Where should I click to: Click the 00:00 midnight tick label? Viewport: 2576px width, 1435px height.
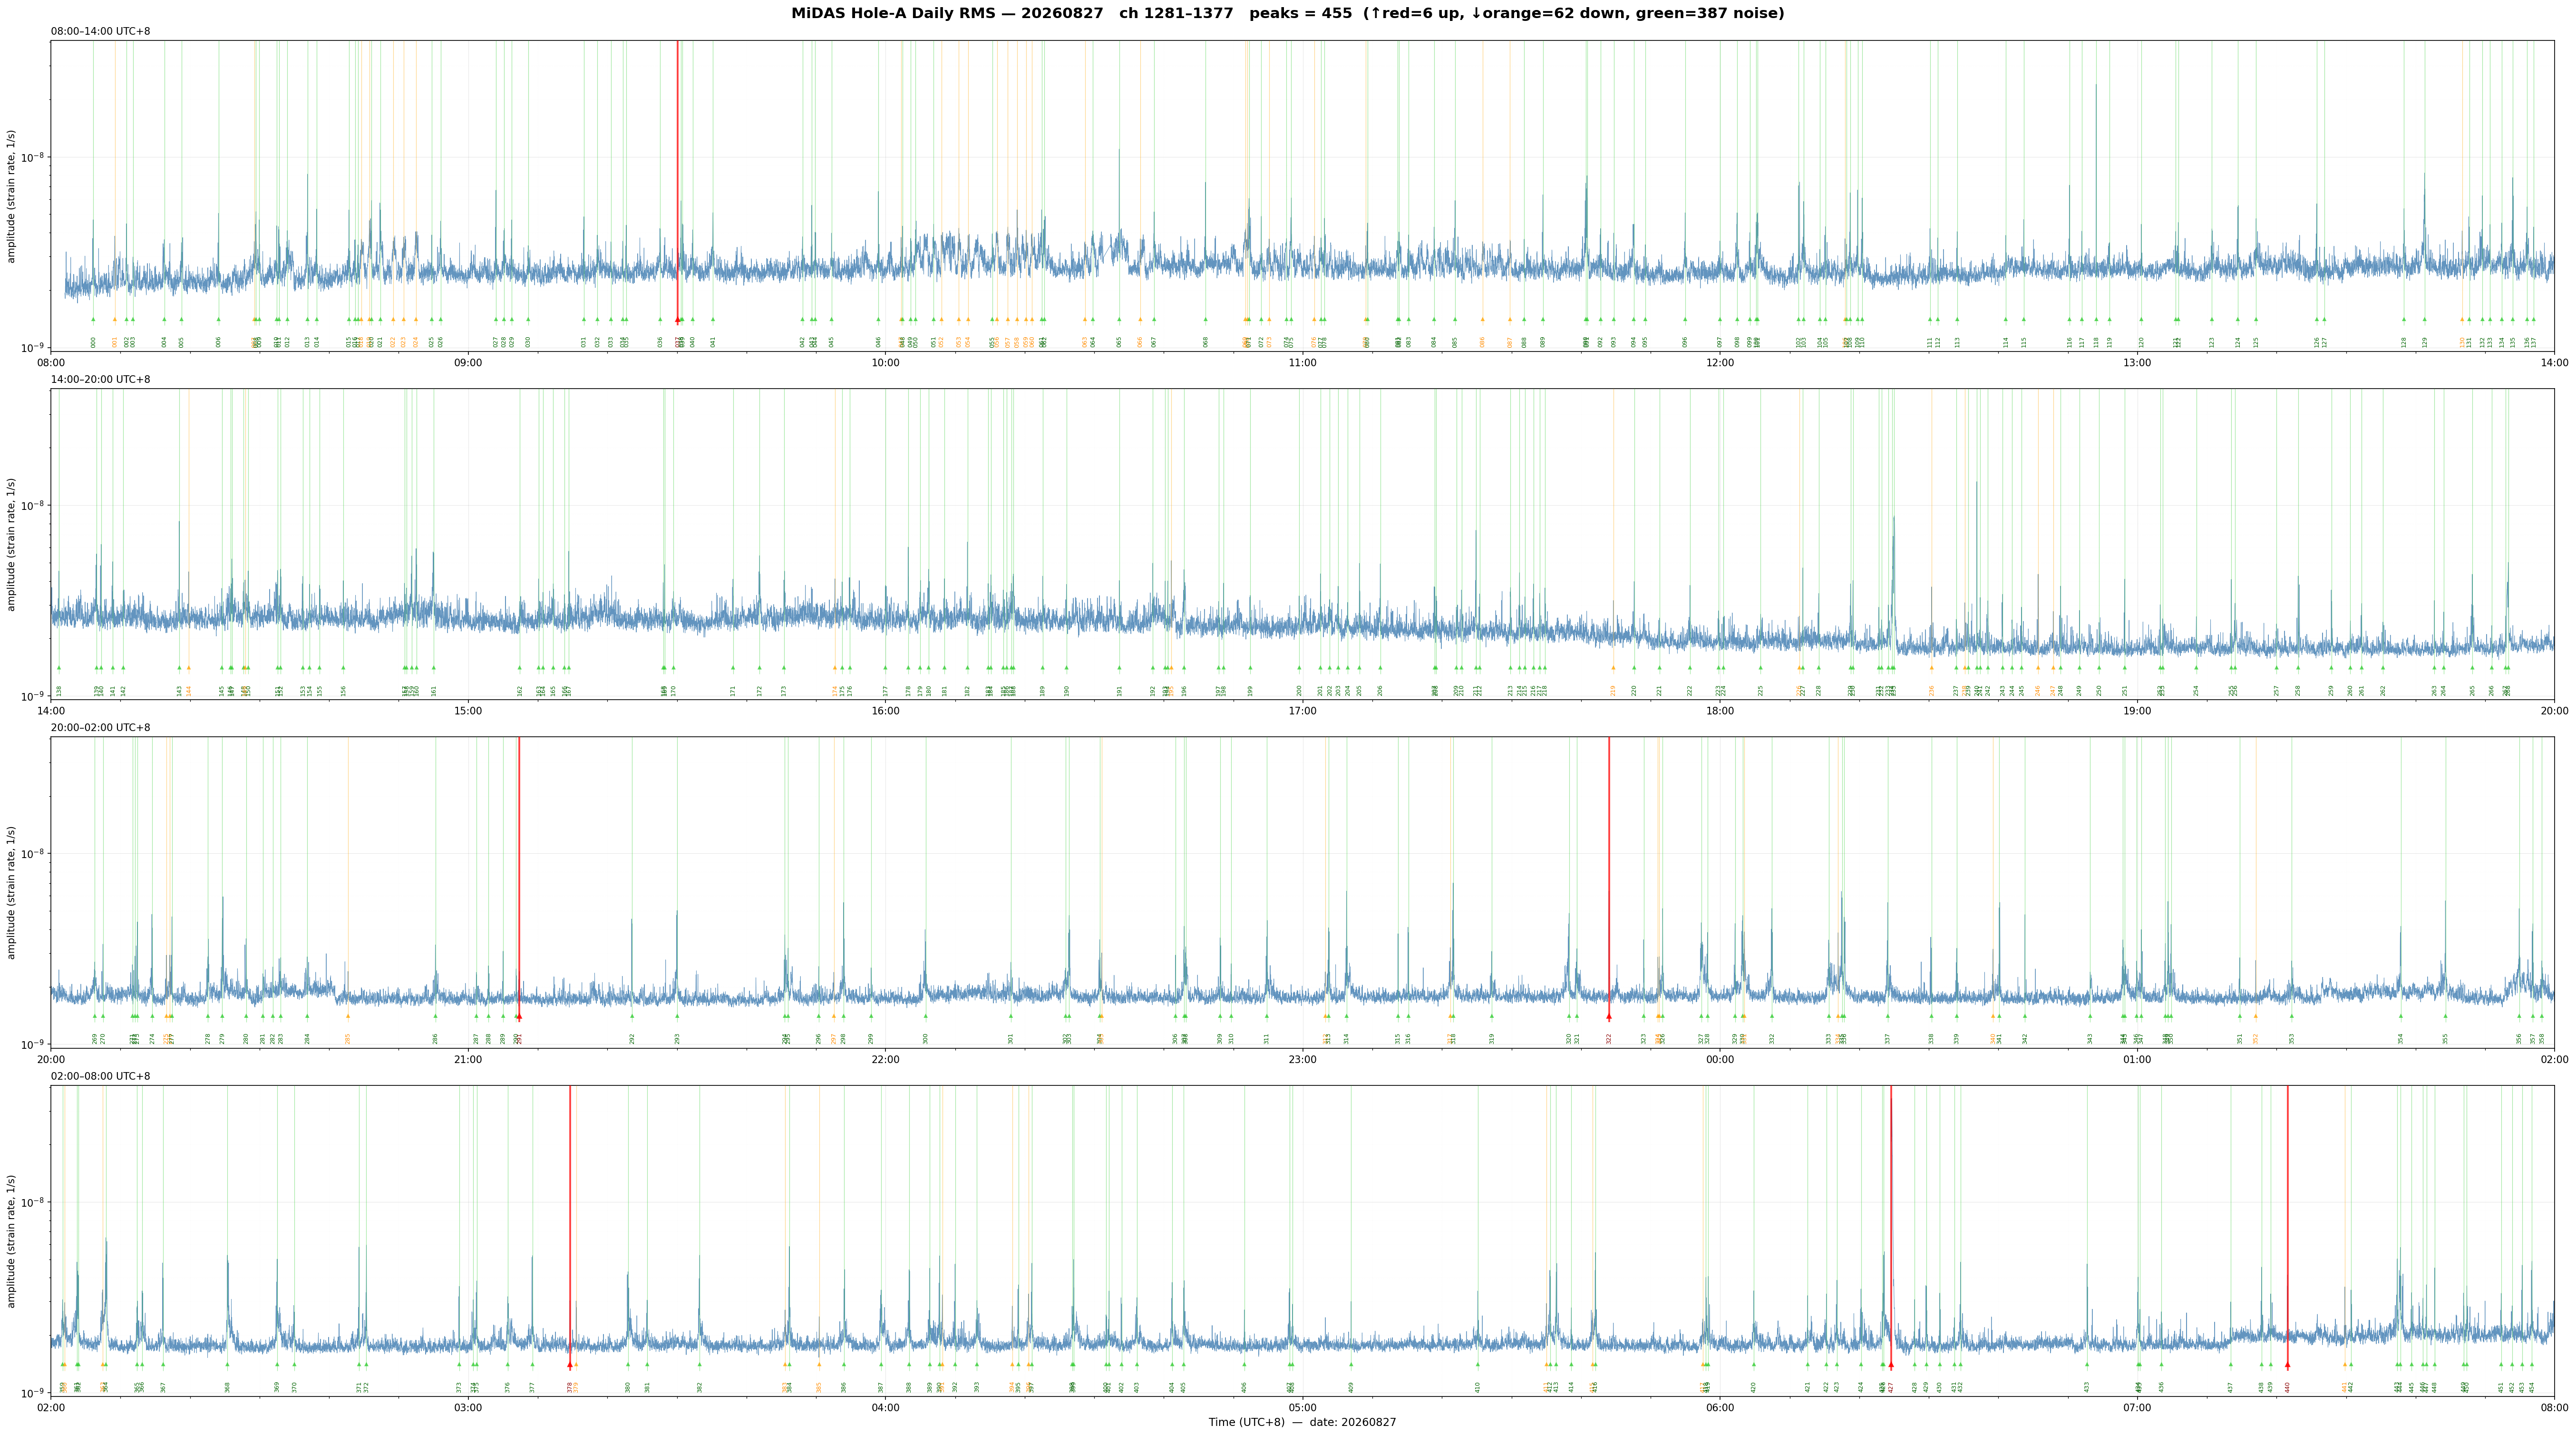[x=1720, y=1060]
